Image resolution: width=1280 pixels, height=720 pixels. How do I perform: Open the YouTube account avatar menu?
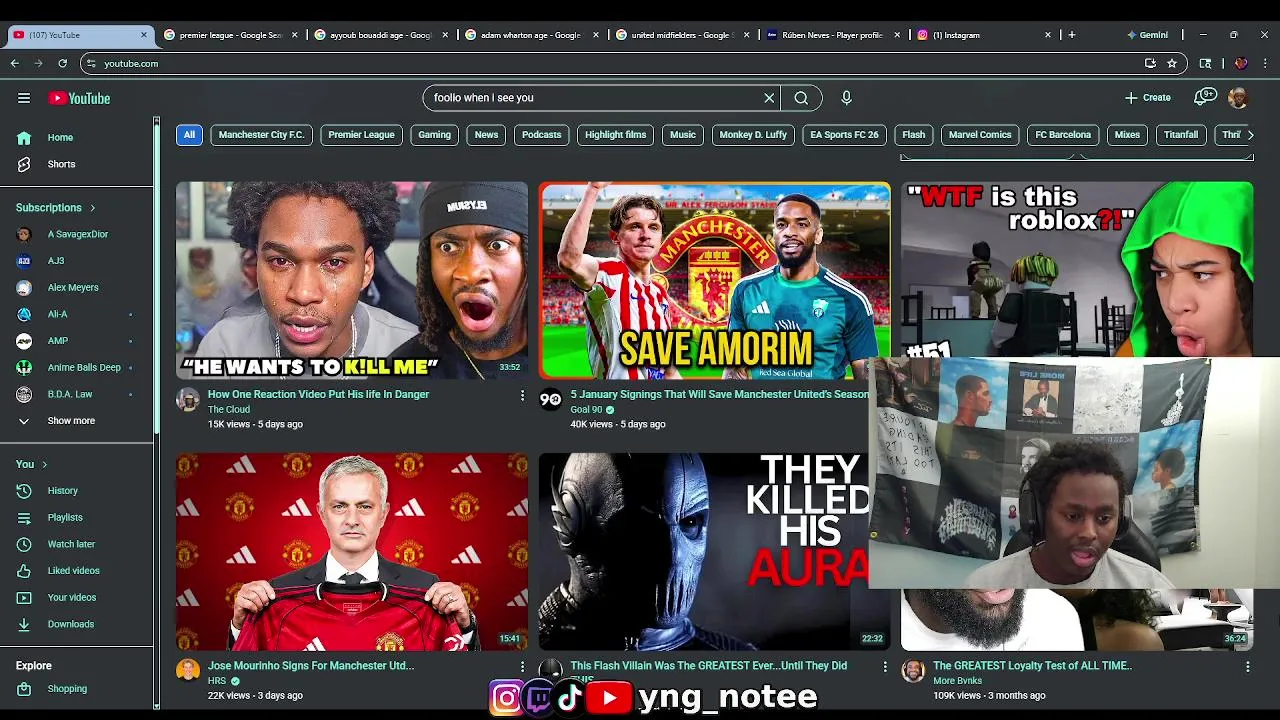pyautogui.click(x=1238, y=98)
